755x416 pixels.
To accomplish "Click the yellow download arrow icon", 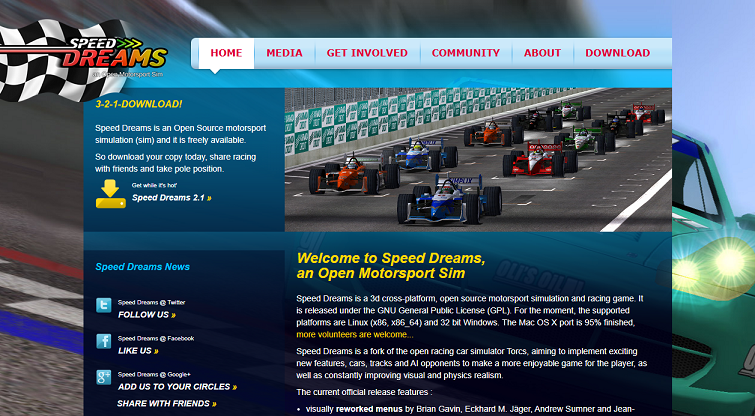I will tap(110, 194).
